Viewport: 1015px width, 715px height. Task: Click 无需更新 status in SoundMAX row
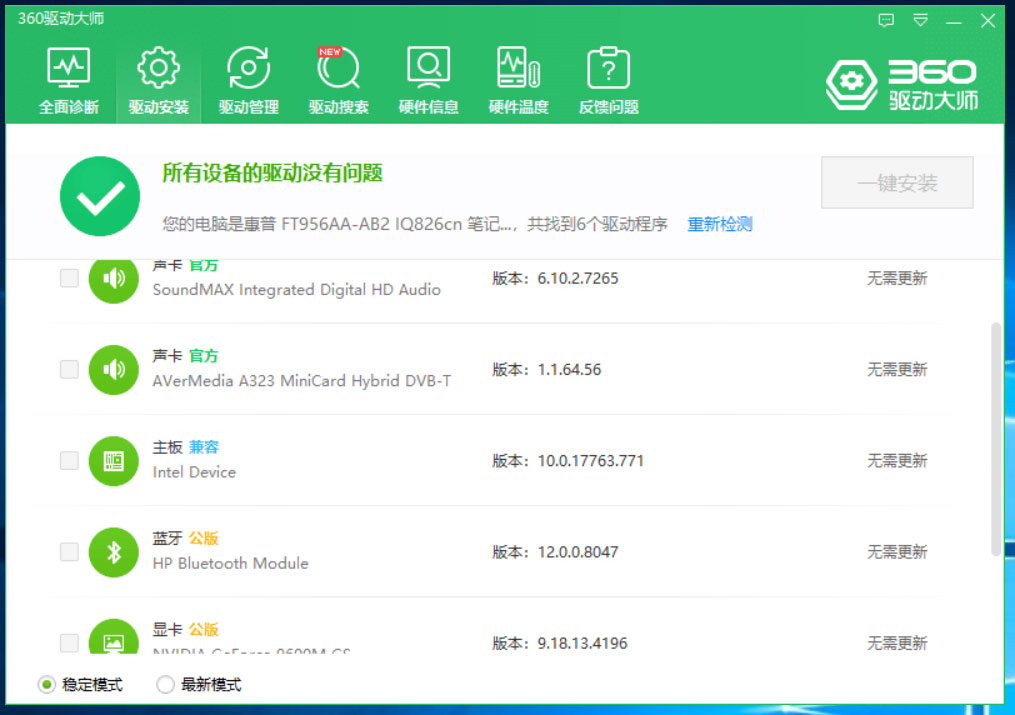(897, 278)
